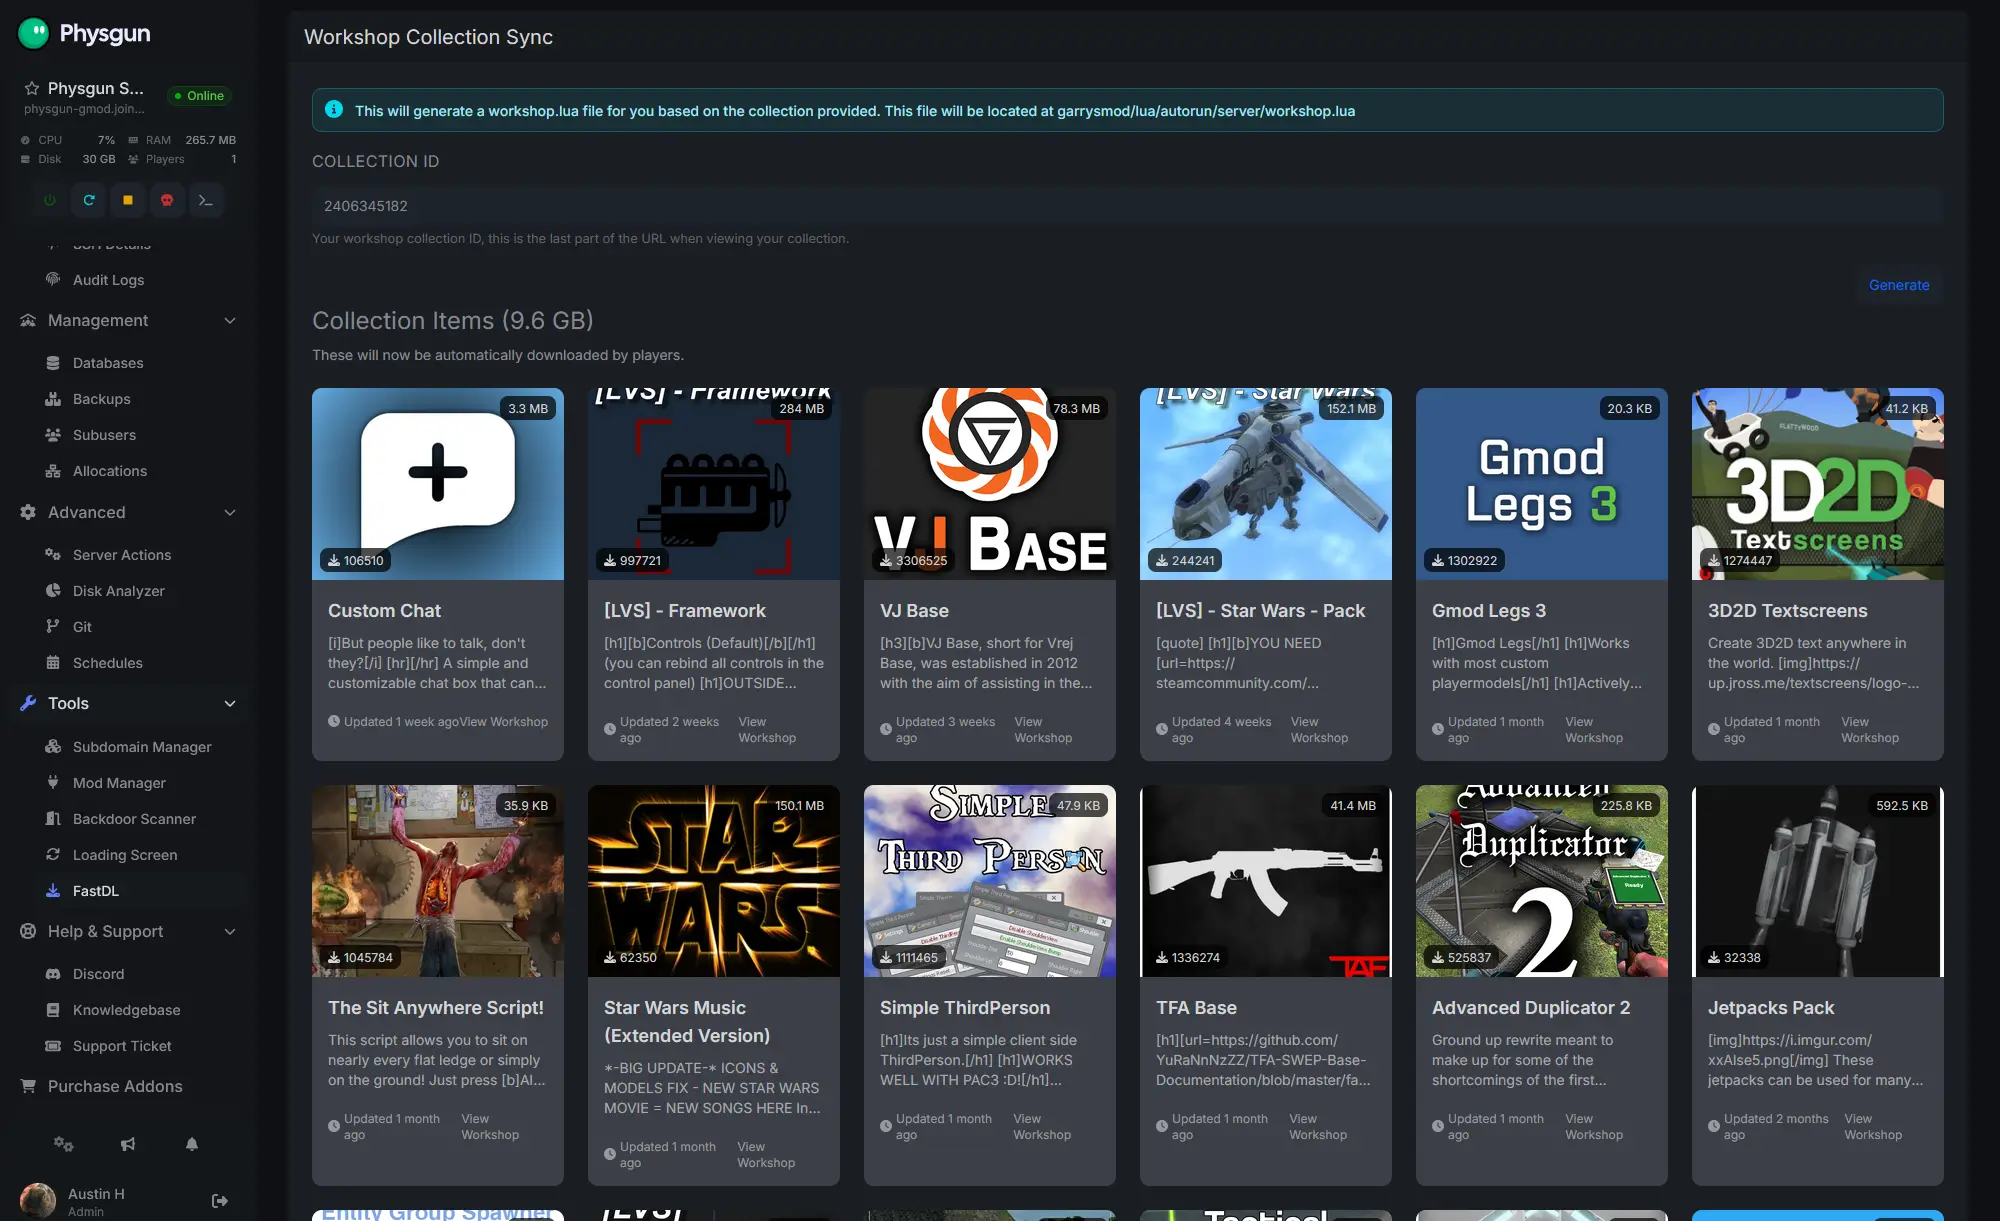Collapse the Advanced section chevron
This screenshot has width=2000, height=1221.
tap(230, 512)
